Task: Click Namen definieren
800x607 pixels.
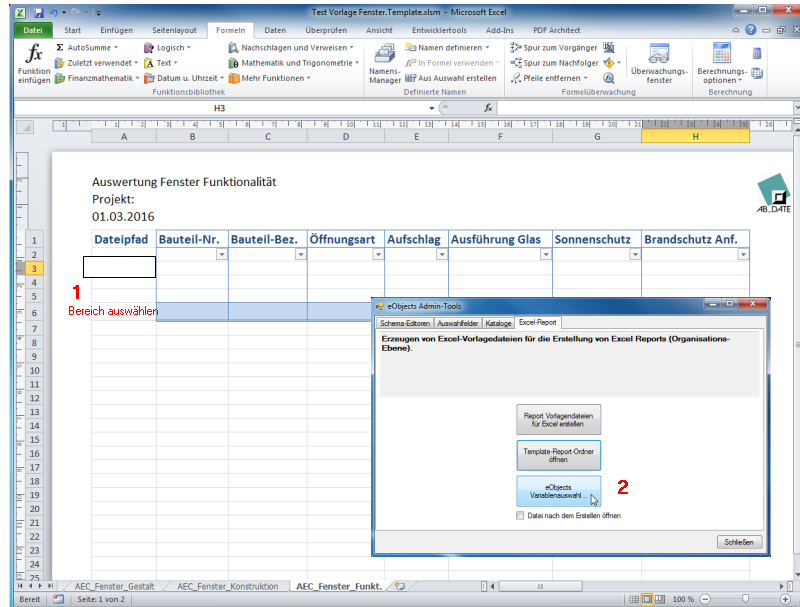Action: coord(447,47)
